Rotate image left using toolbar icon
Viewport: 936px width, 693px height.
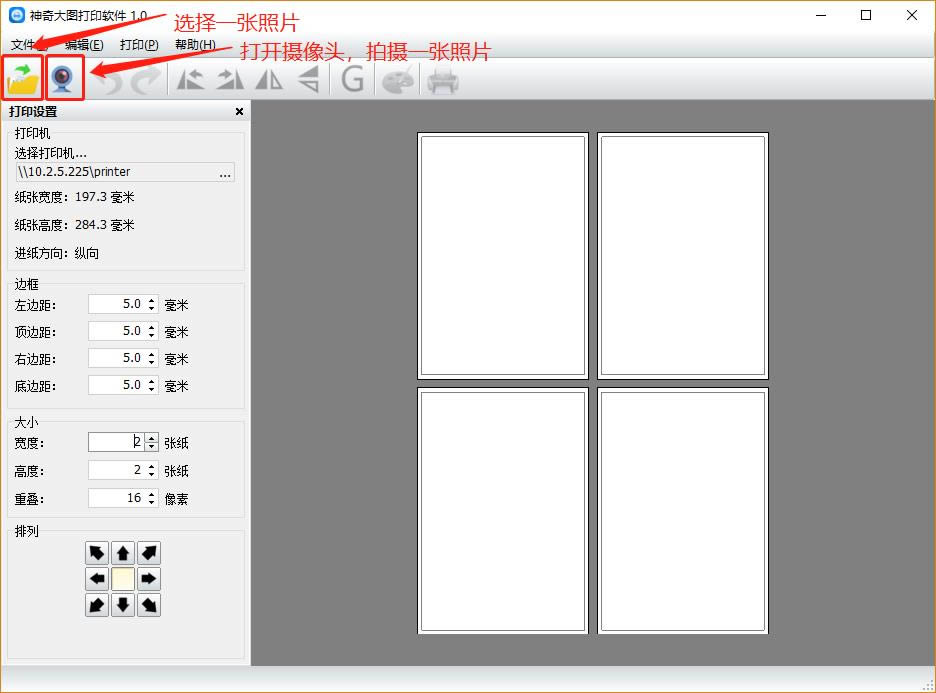click(190, 79)
